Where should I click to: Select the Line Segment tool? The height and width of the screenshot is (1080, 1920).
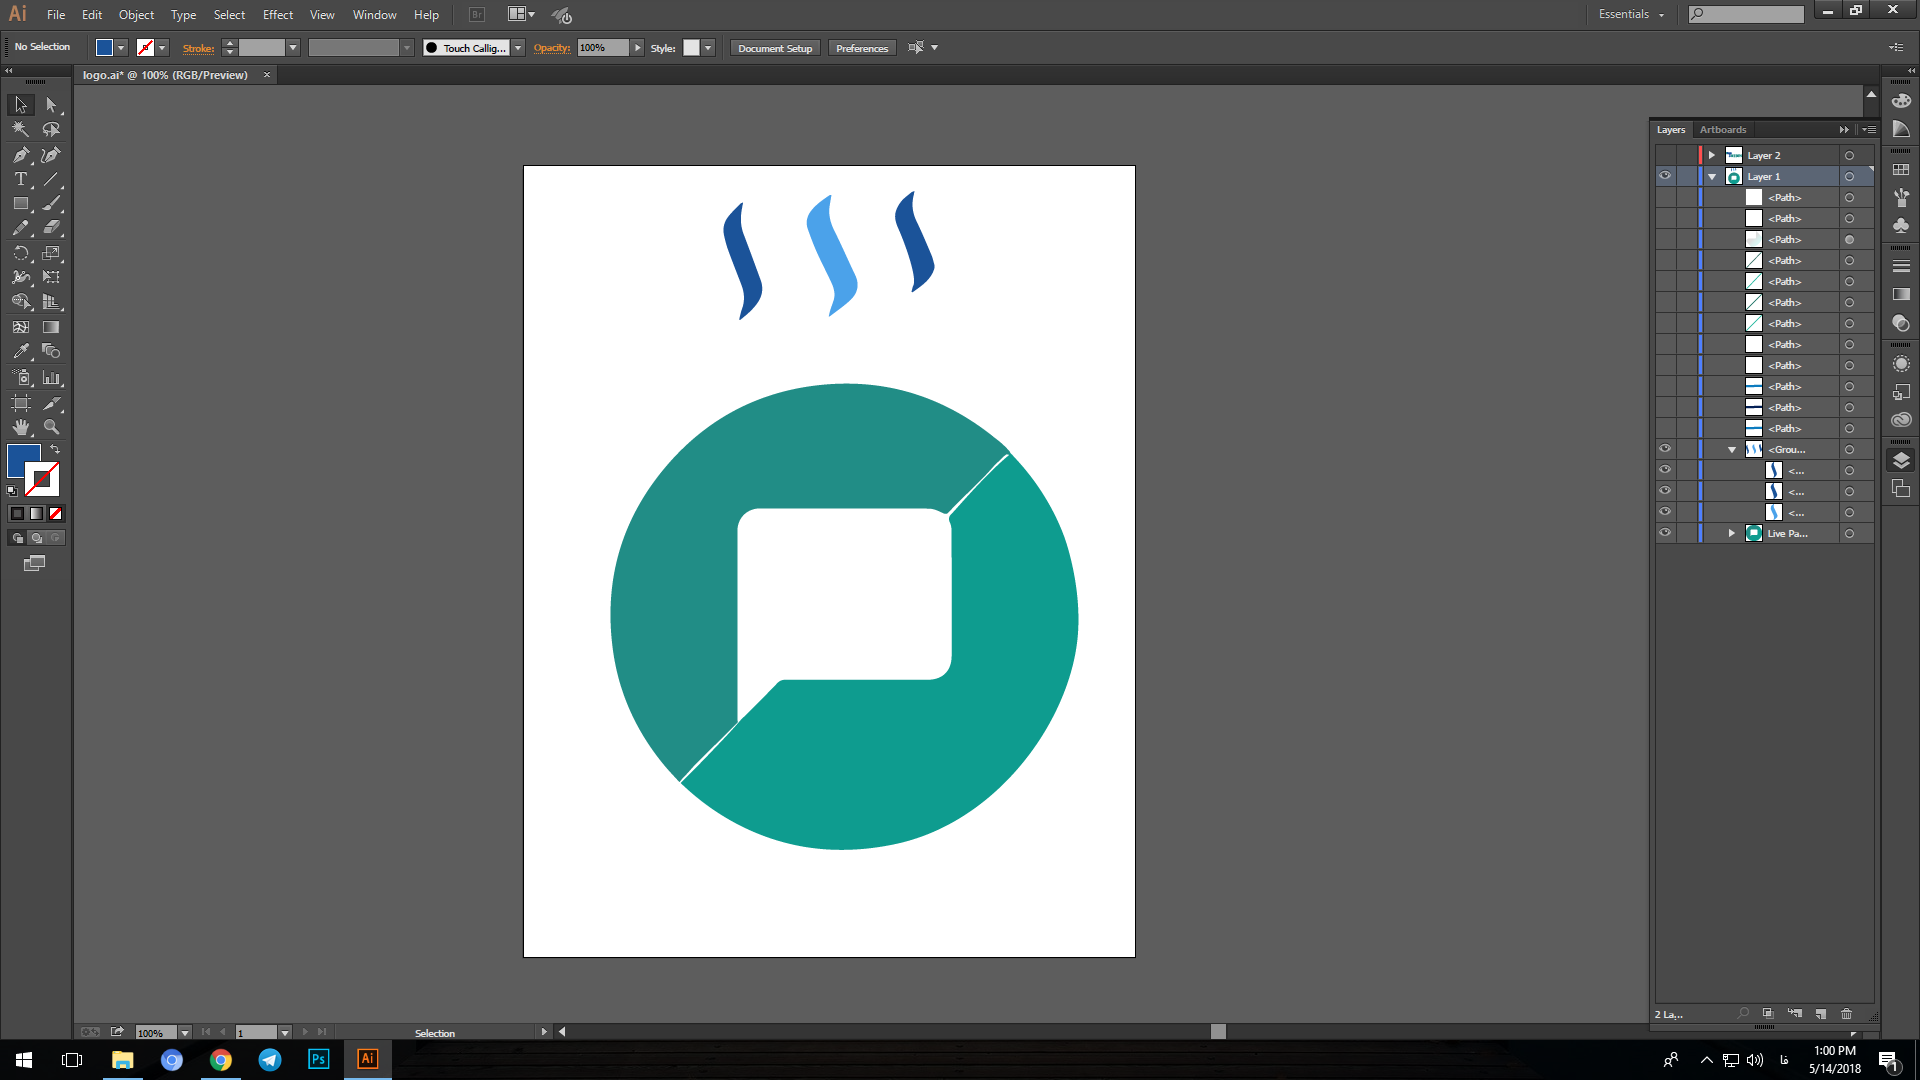click(51, 179)
